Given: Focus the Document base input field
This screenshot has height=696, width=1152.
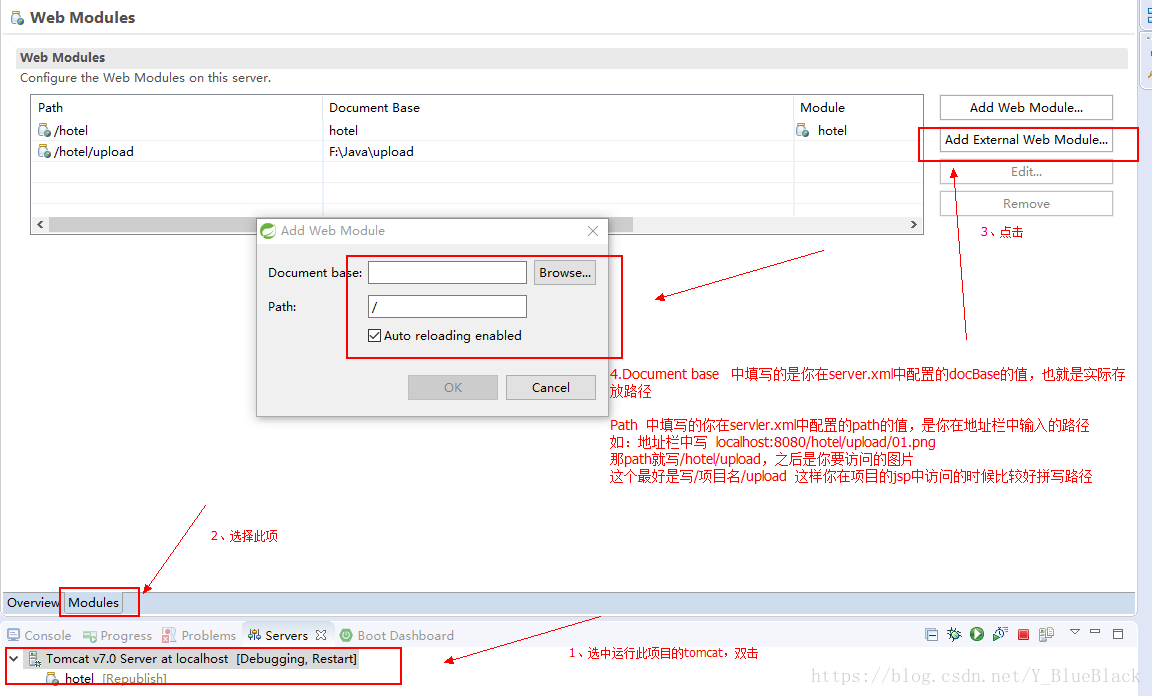Looking at the screenshot, I should tap(447, 273).
